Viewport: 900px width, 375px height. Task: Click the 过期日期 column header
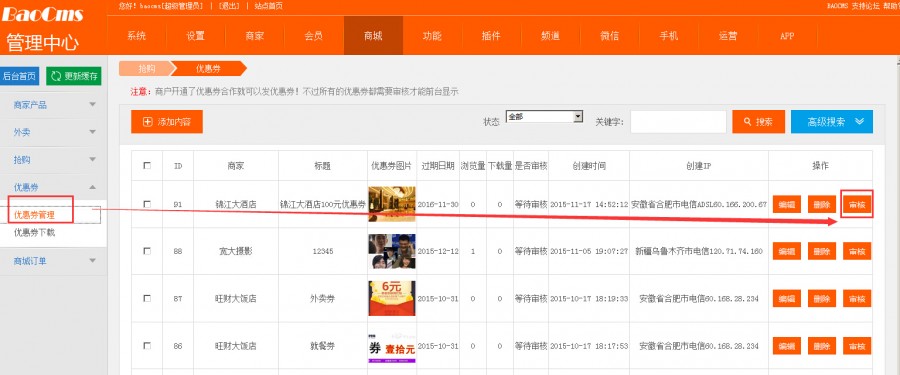[x=438, y=166]
